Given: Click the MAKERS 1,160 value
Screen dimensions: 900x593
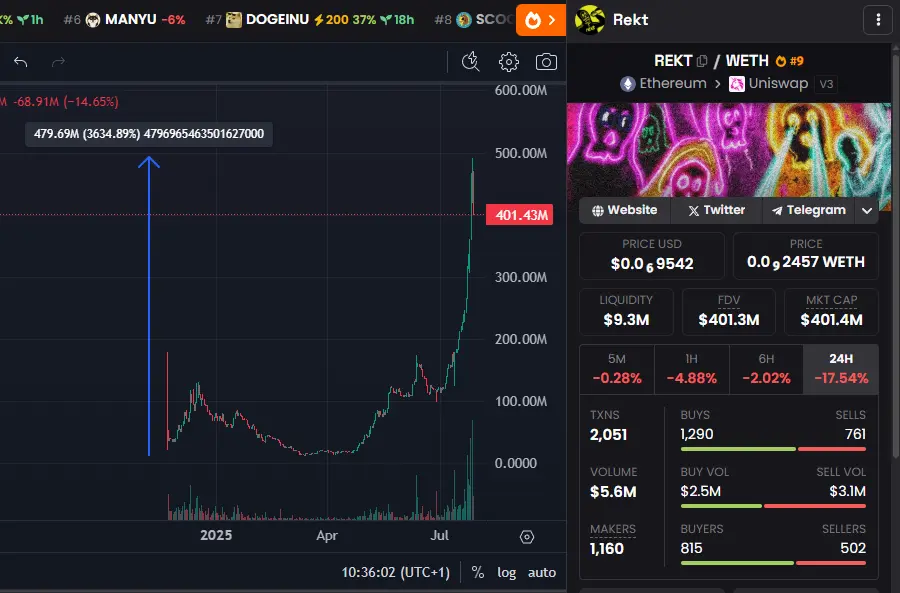Looking at the screenshot, I should point(607,549).
